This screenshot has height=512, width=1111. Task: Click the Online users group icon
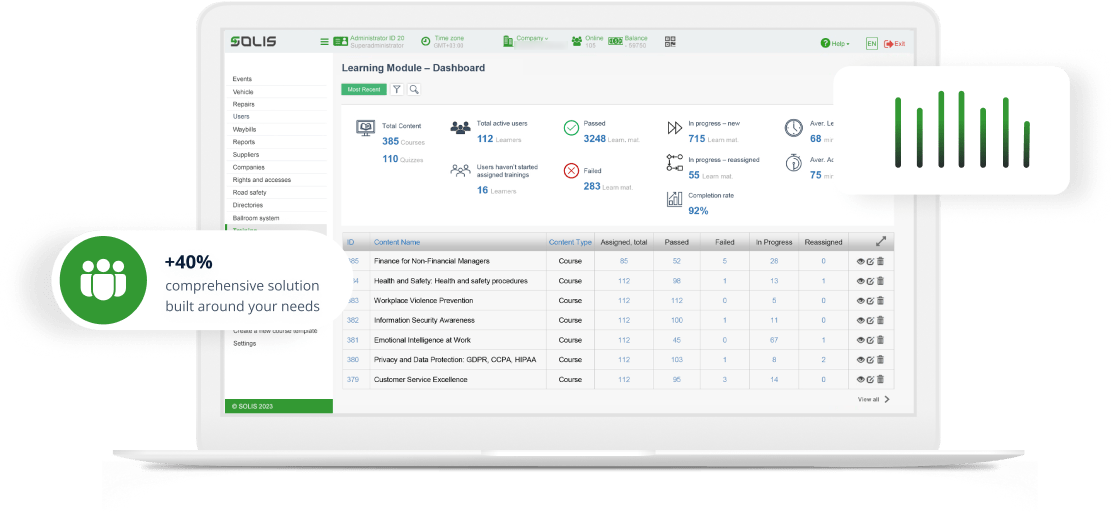coord(577,42)
